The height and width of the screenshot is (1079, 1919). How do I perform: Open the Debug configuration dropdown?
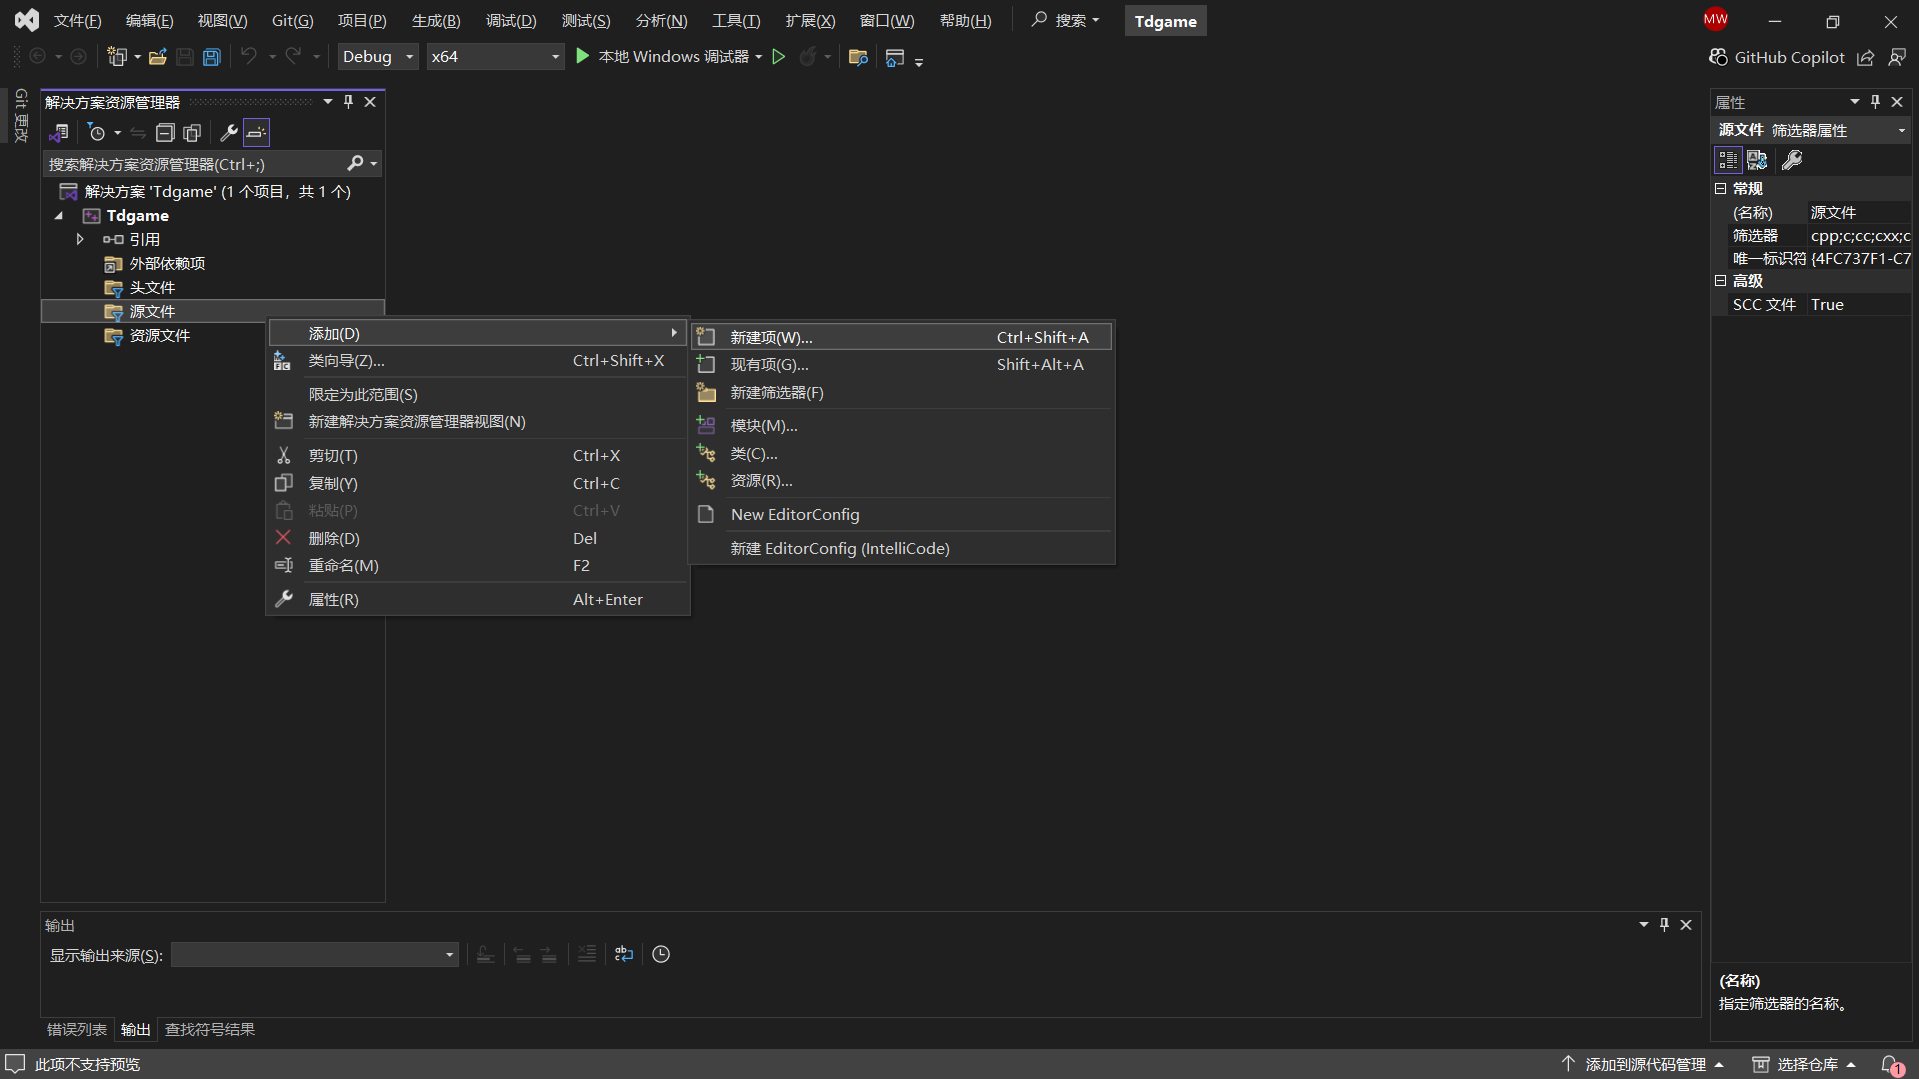[378, 57]
